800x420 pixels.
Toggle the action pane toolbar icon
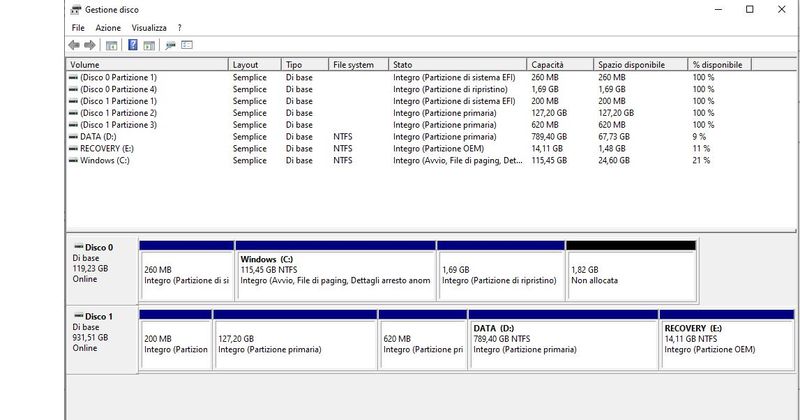tap(149, 45)
